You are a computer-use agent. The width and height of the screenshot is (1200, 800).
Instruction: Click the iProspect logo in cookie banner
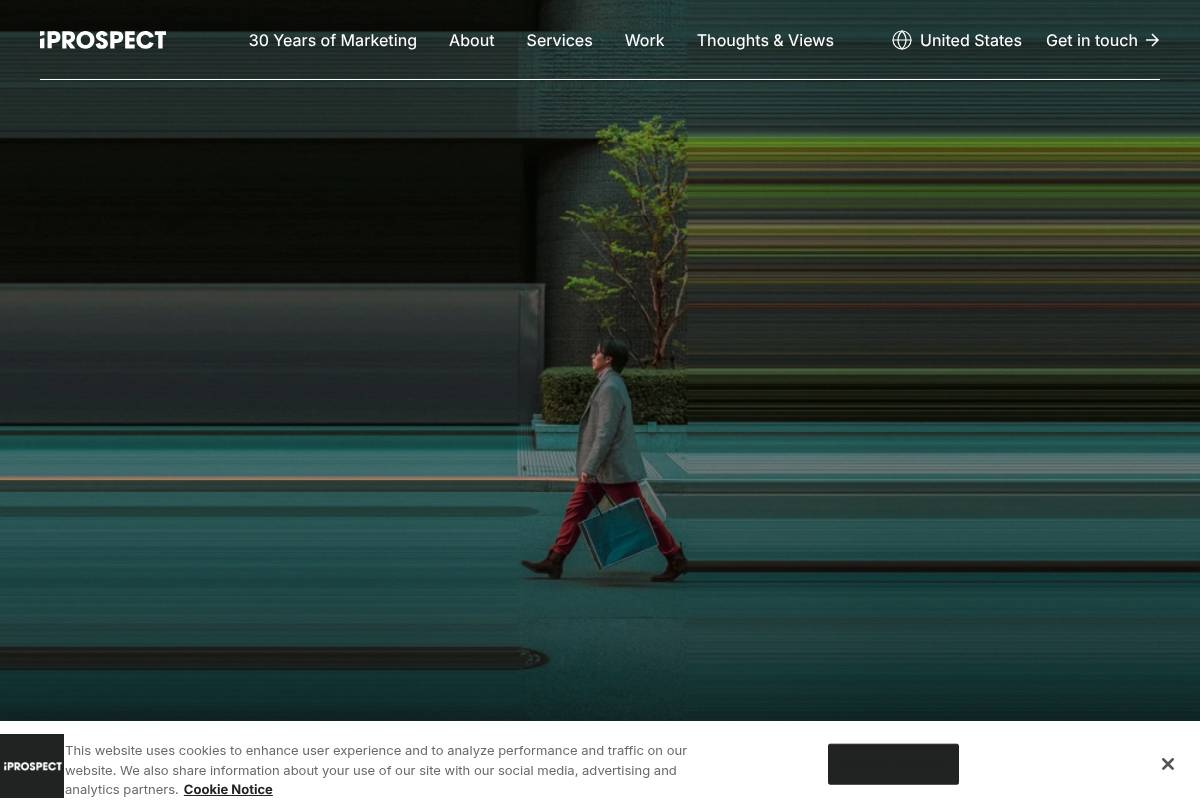tap(32, 766)
